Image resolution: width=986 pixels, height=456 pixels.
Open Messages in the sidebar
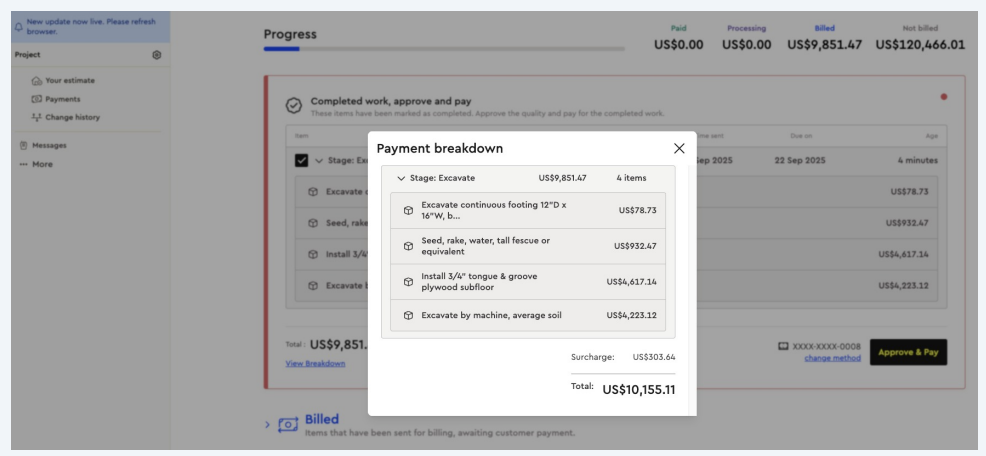tap(48, 145)
